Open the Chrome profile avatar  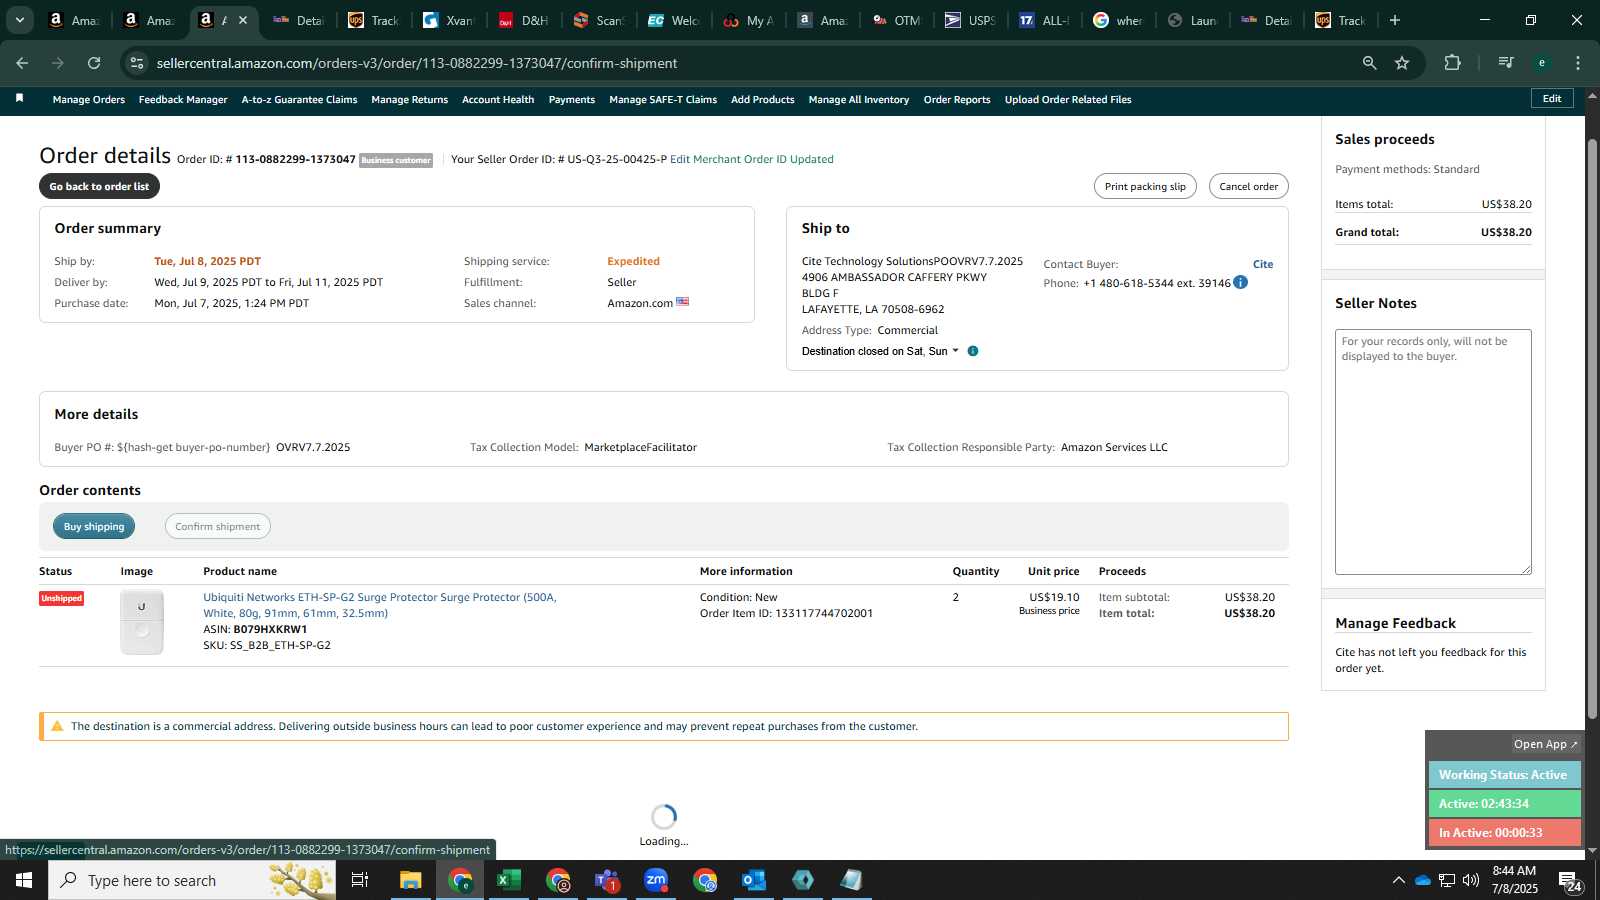point(1542,63)
